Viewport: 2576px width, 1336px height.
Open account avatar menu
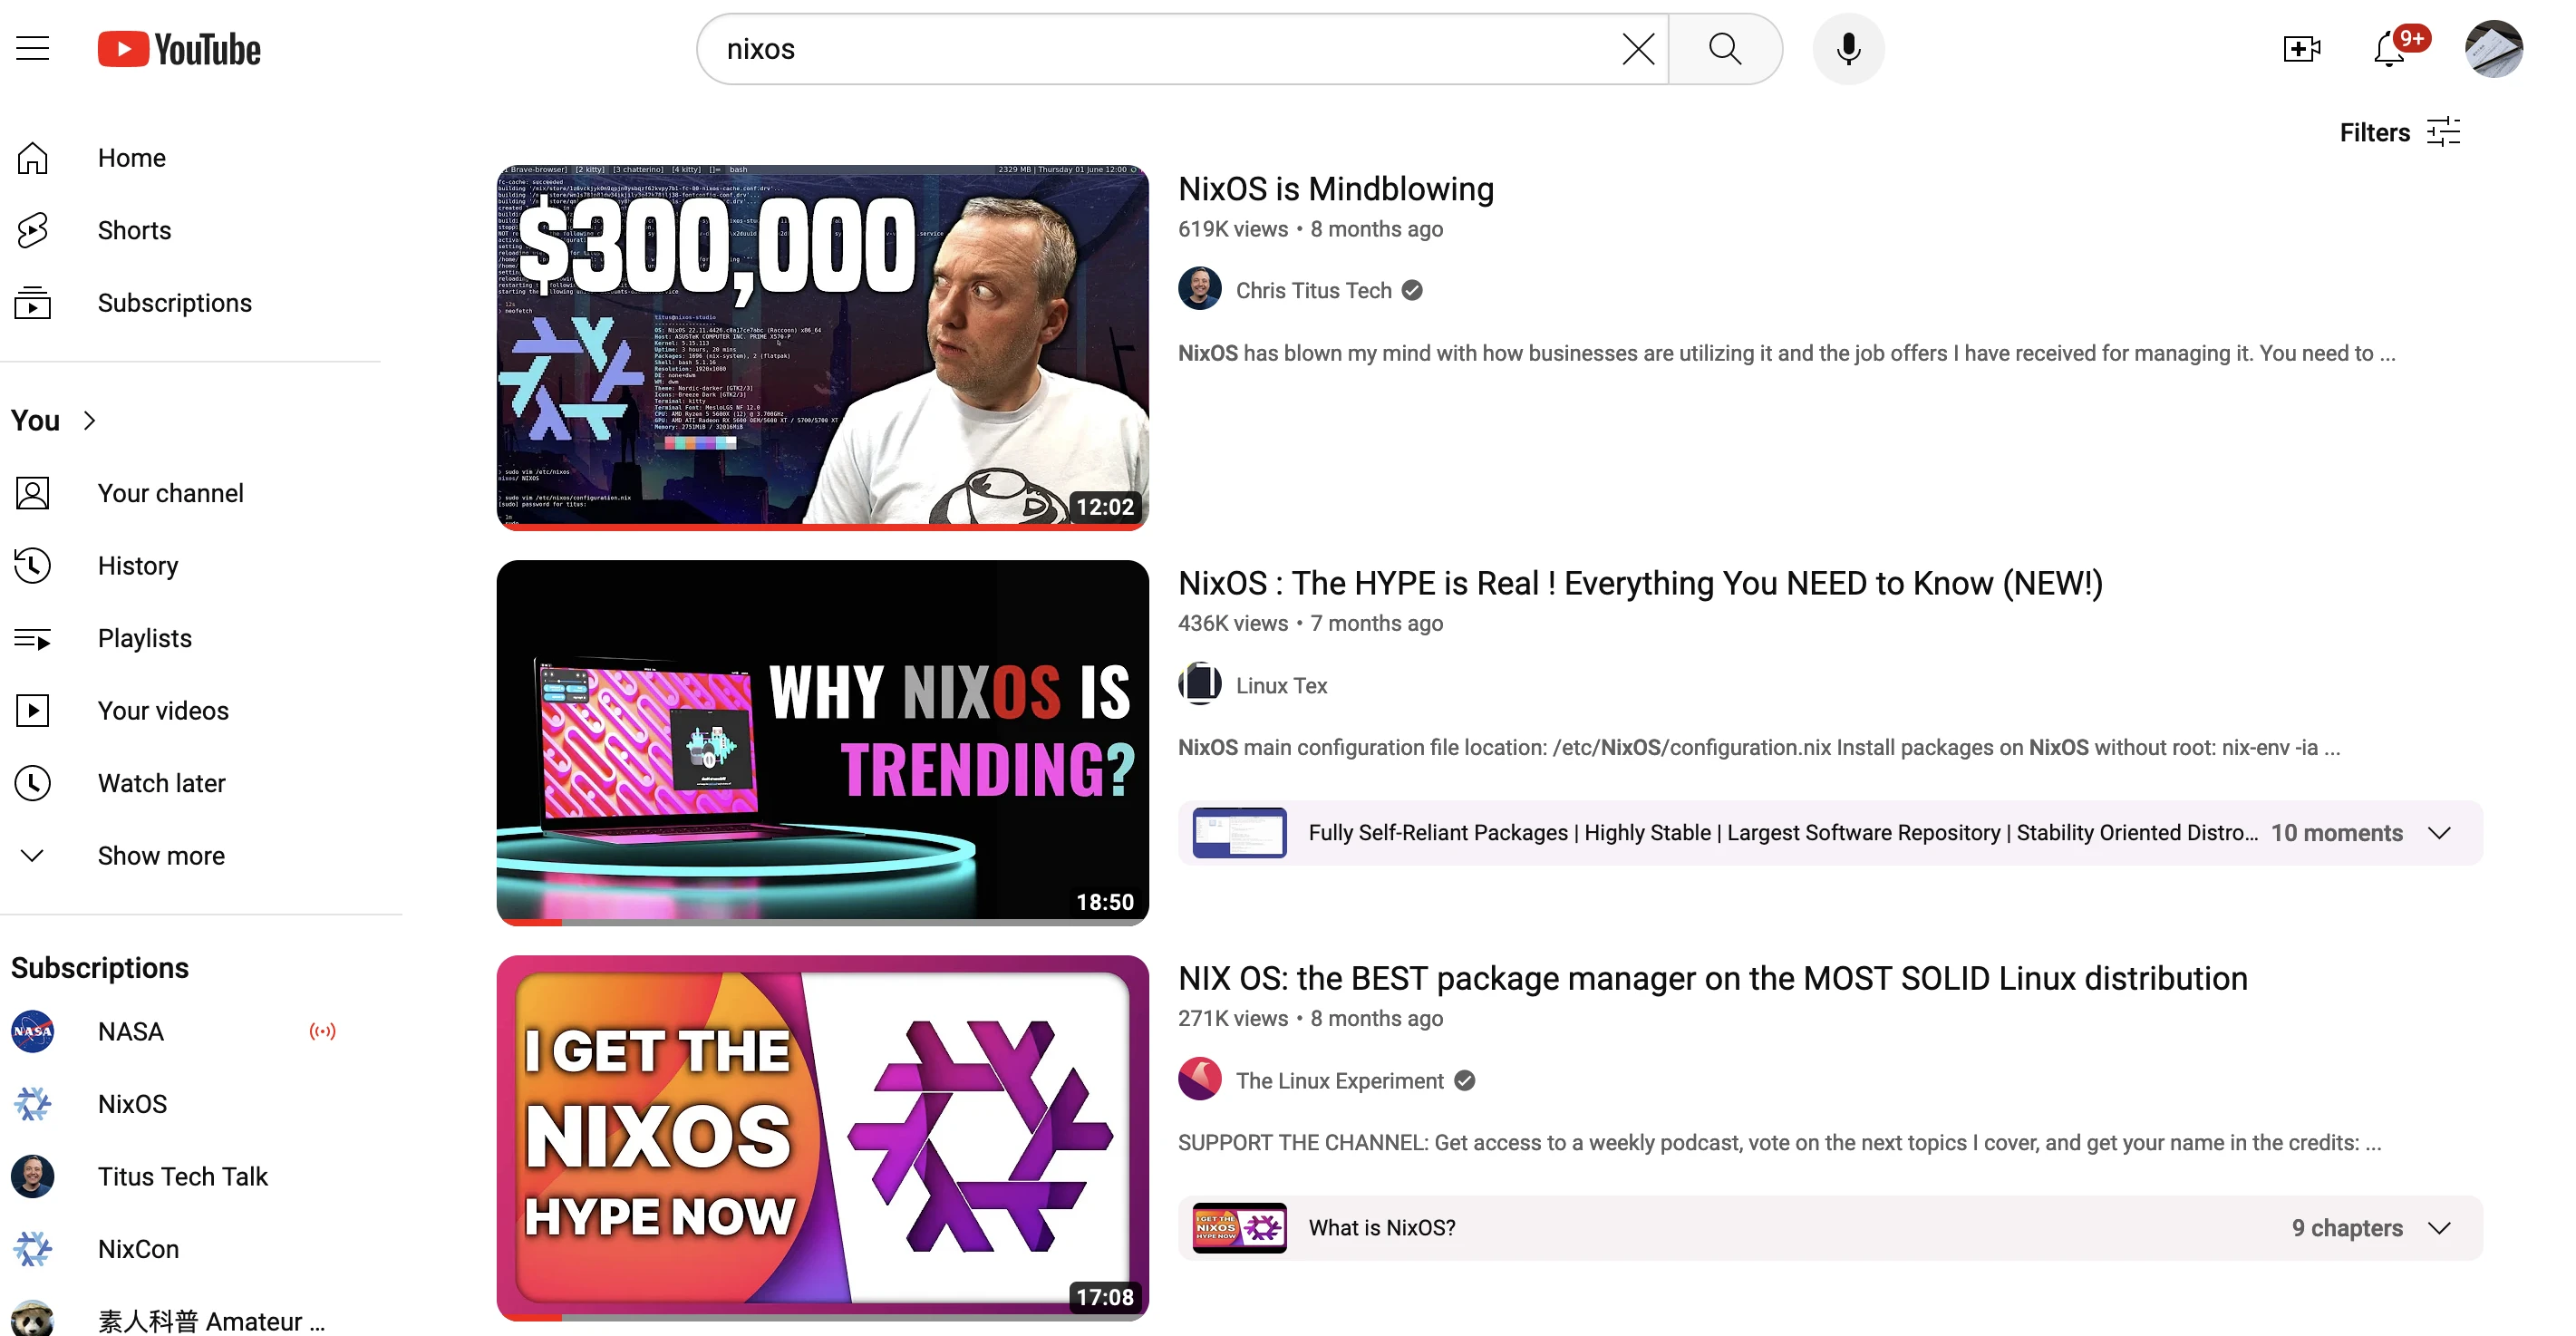point(2493,49)
